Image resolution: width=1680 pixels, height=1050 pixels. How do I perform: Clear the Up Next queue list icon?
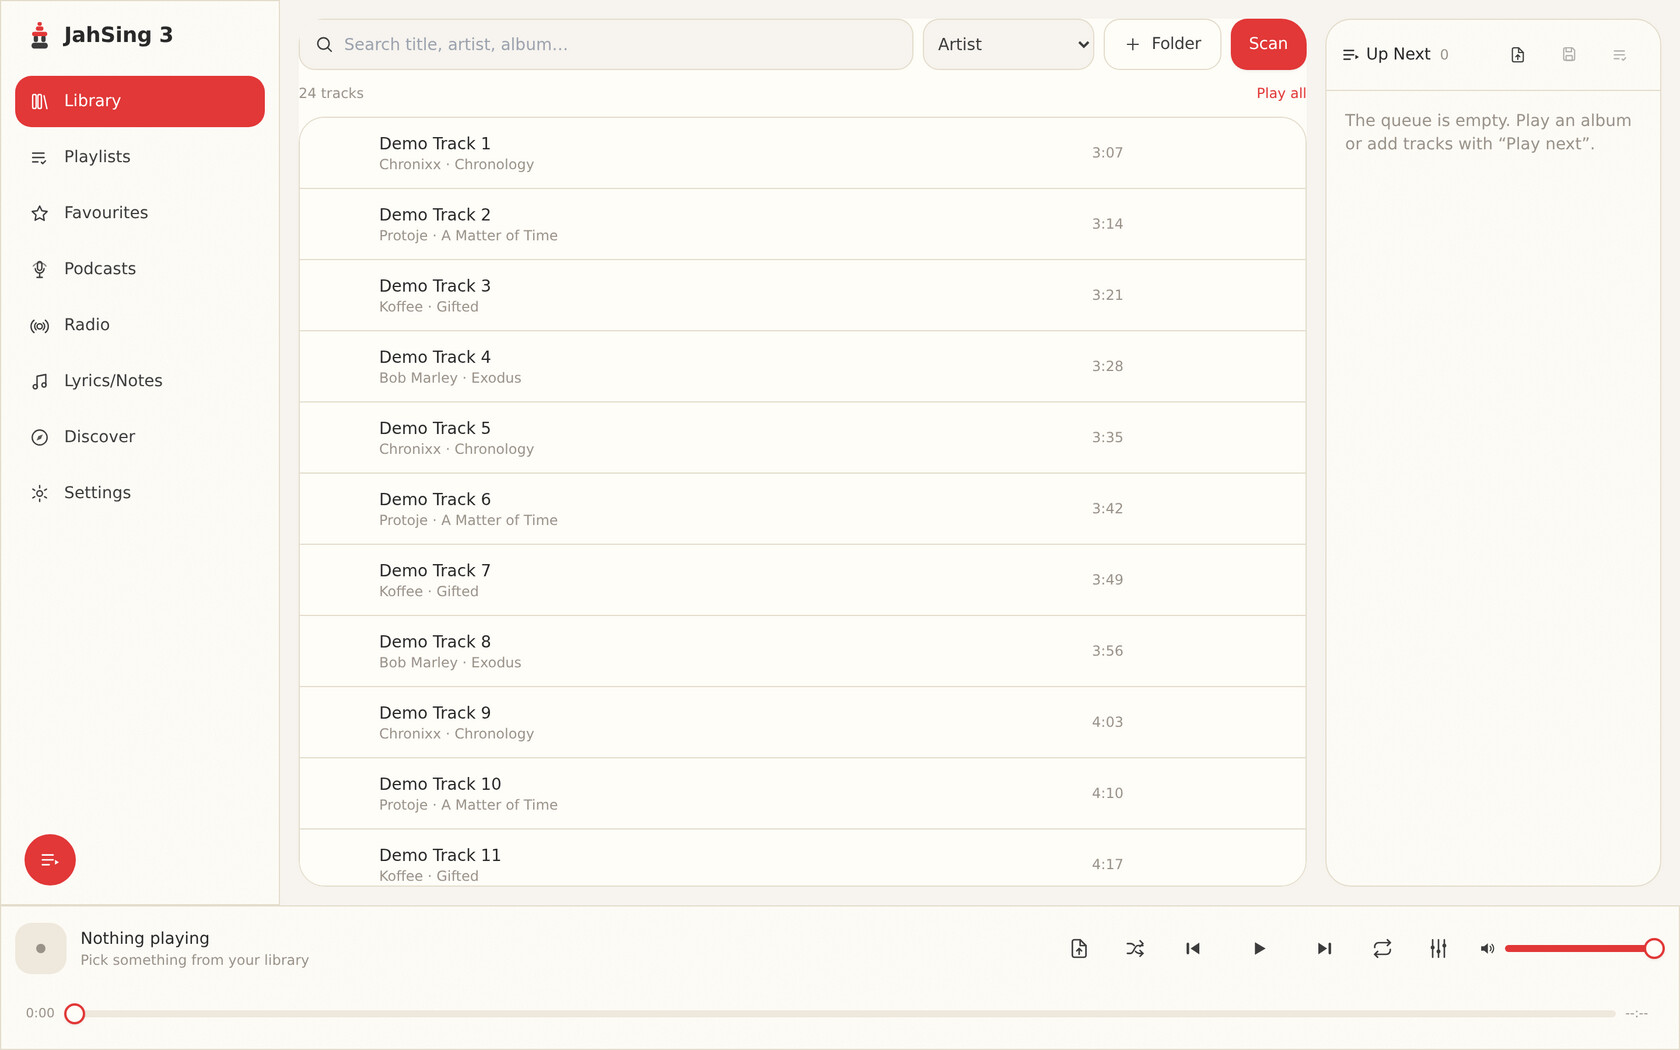[x=1620, y=55]
